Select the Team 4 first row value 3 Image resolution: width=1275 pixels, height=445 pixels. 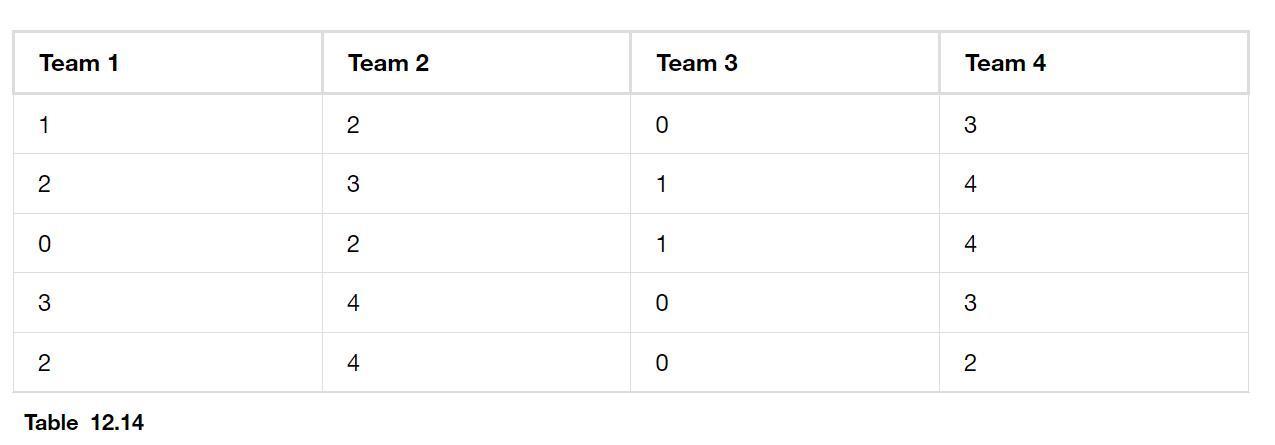tap(970, 125)
